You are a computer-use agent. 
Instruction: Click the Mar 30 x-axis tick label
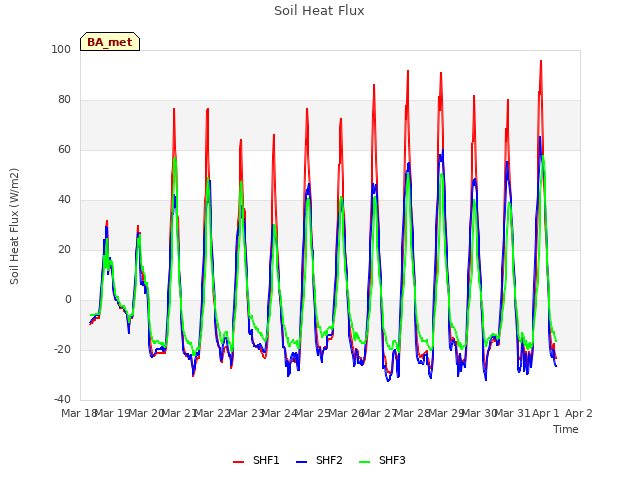click(479, 413)
